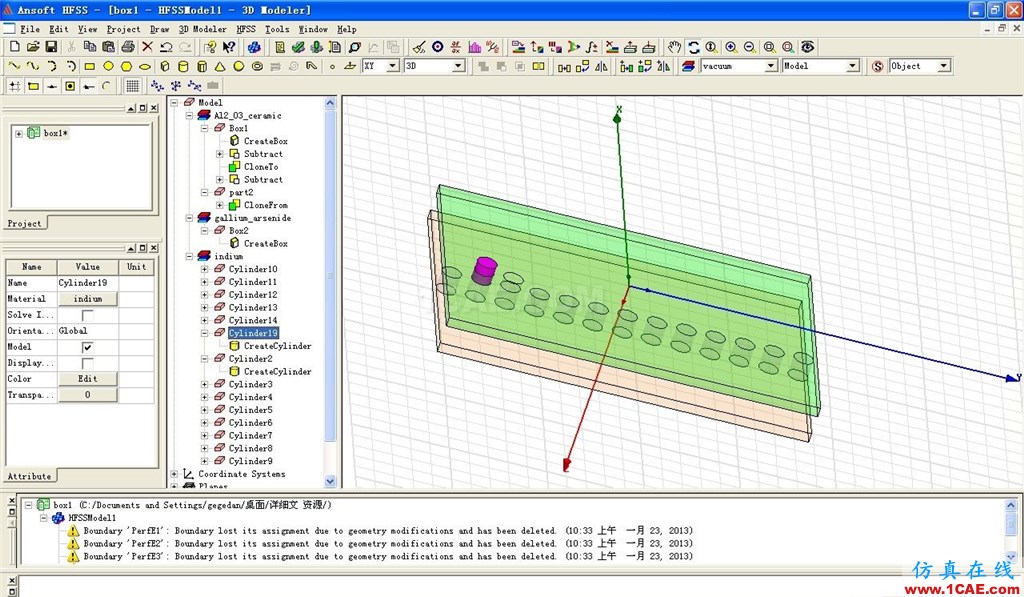Click the Mirror objects icon
Viewport: 1024px width, 597px height.
601,66
